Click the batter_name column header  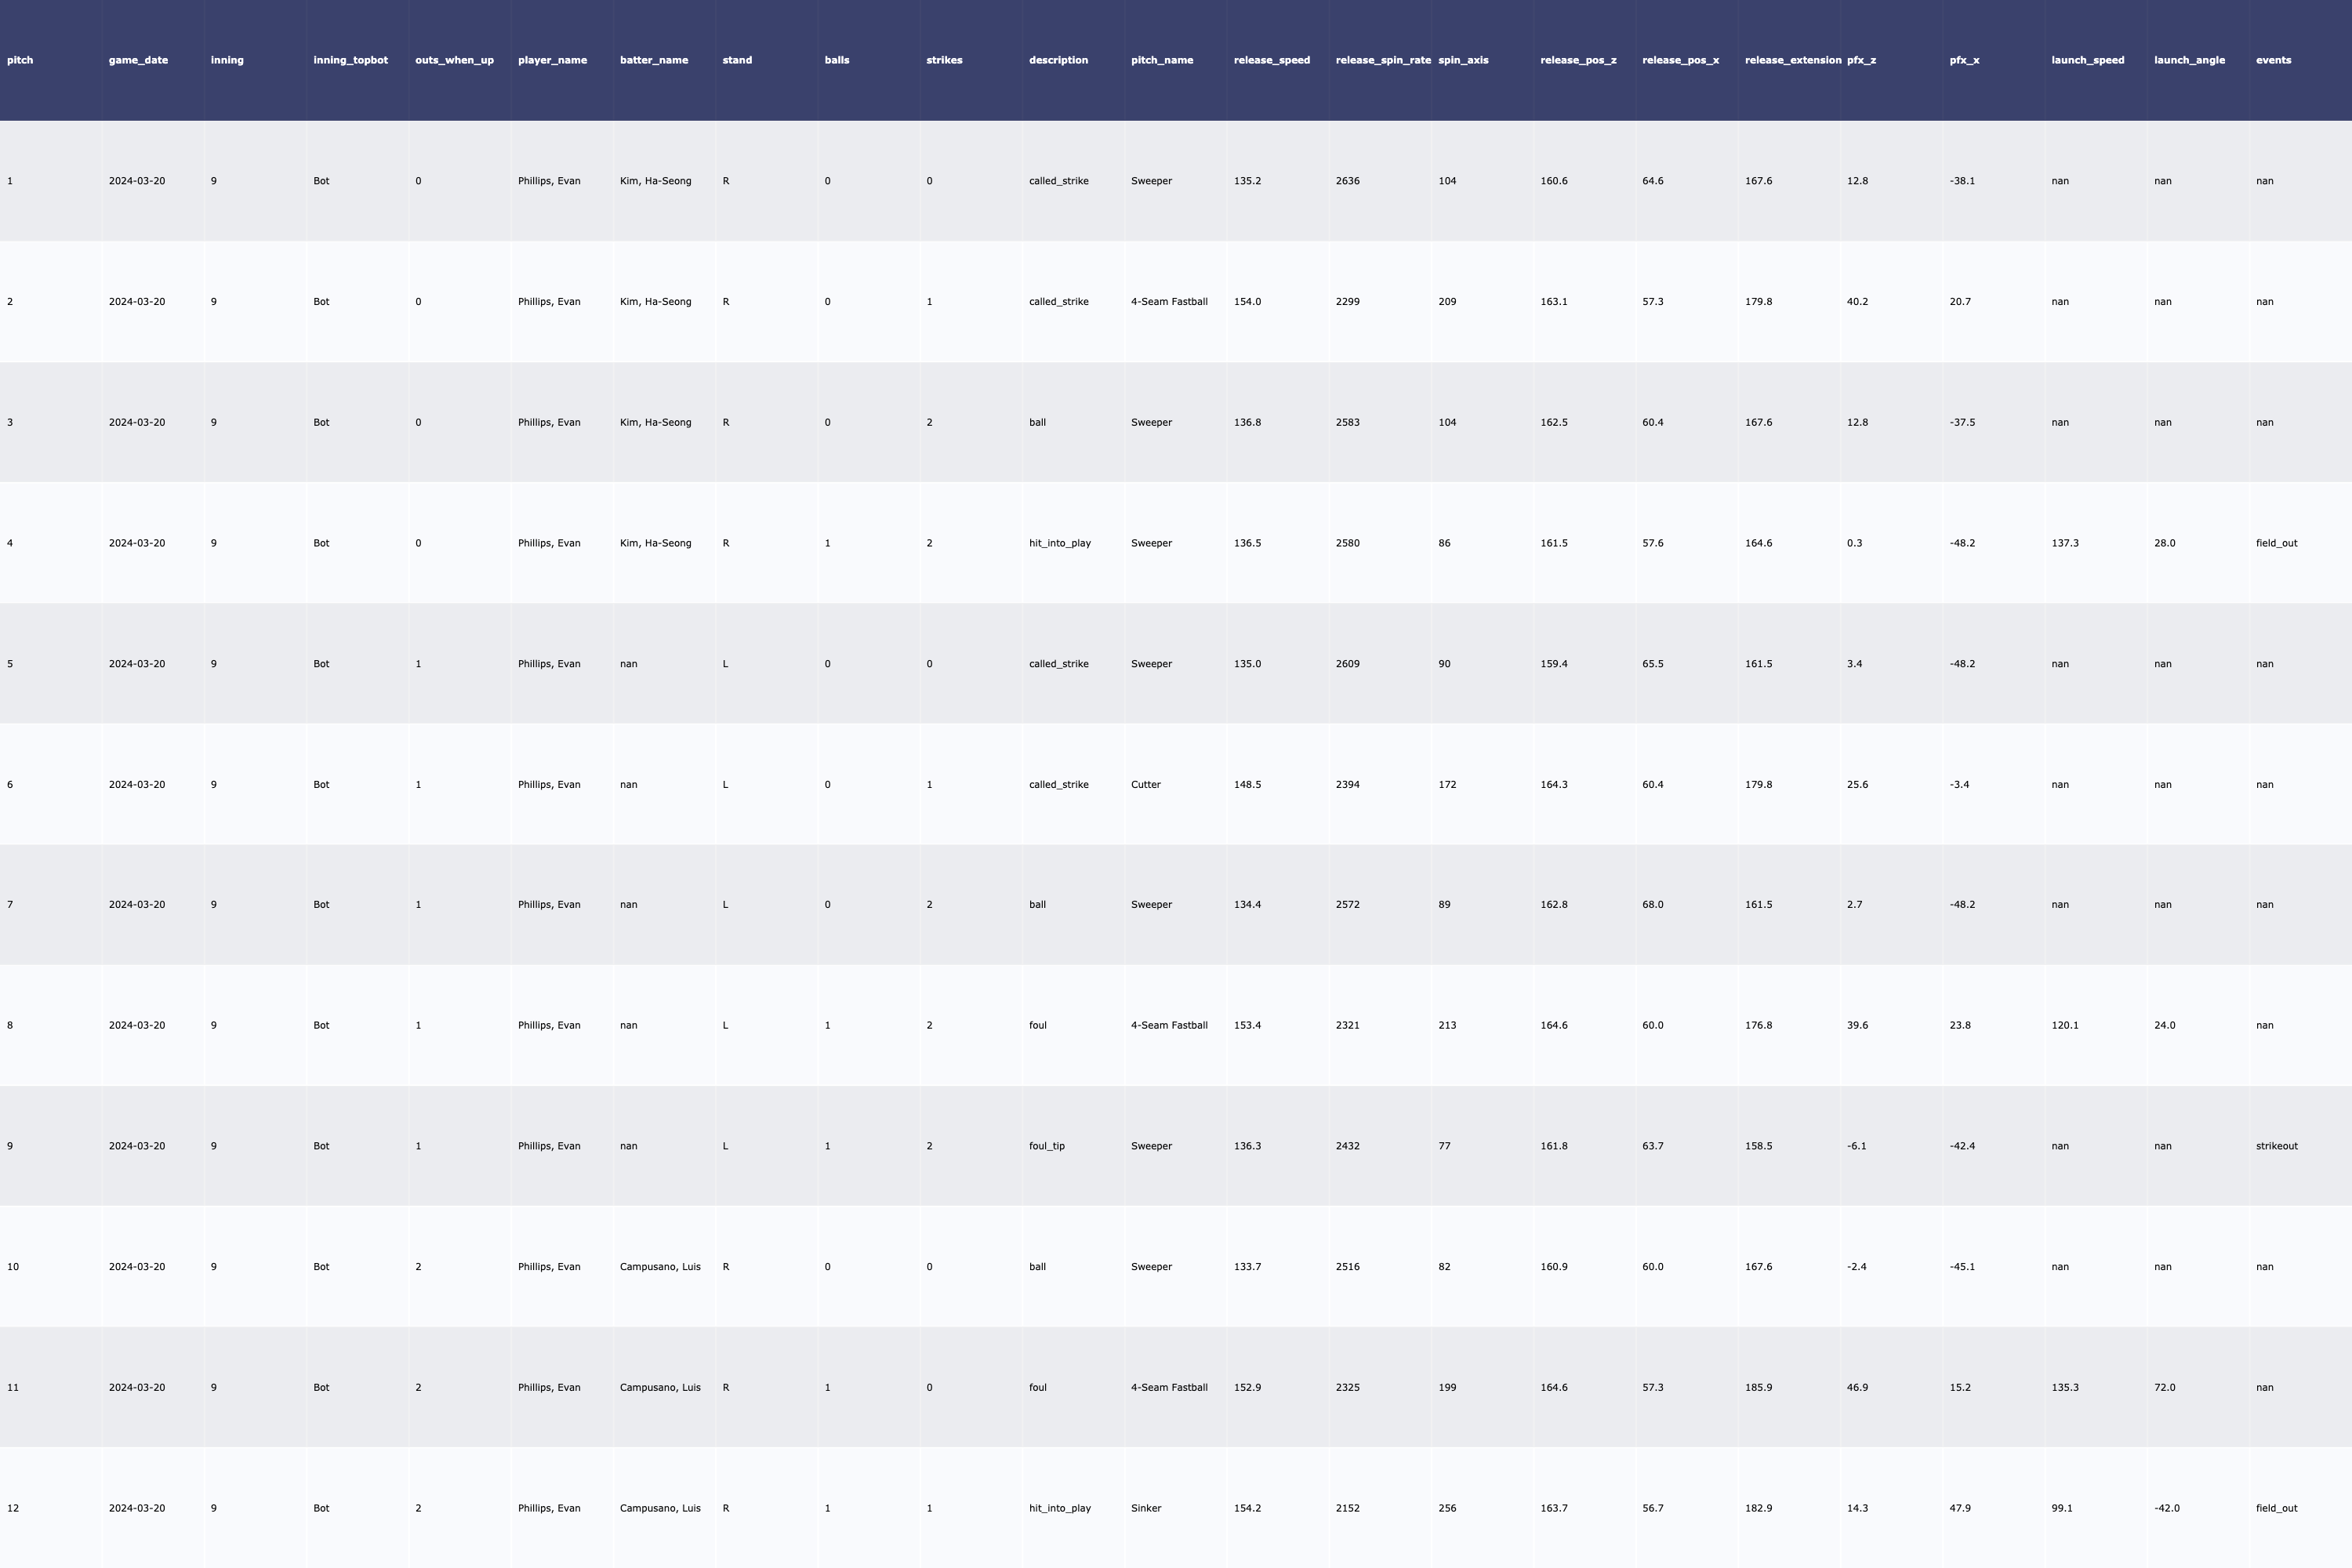(653, 60)
